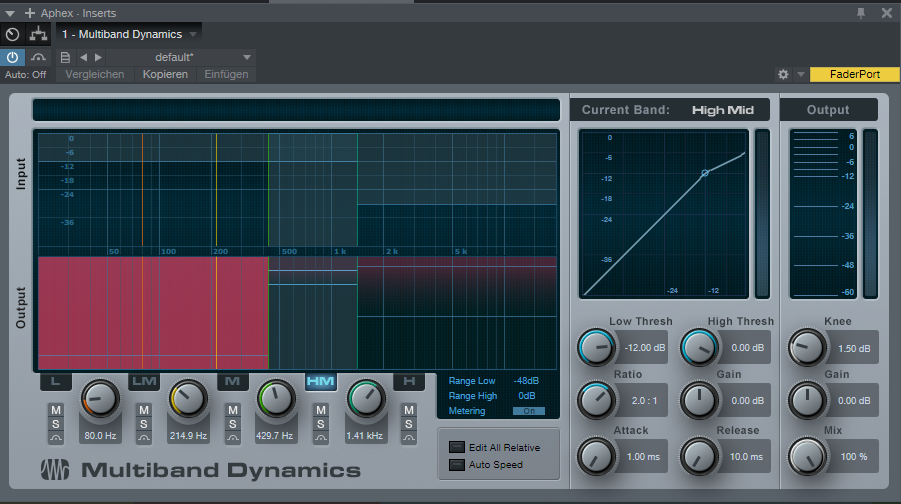Screen dimensions: 901x504
Task: Solo the HM band
Action: coord(321,424)
